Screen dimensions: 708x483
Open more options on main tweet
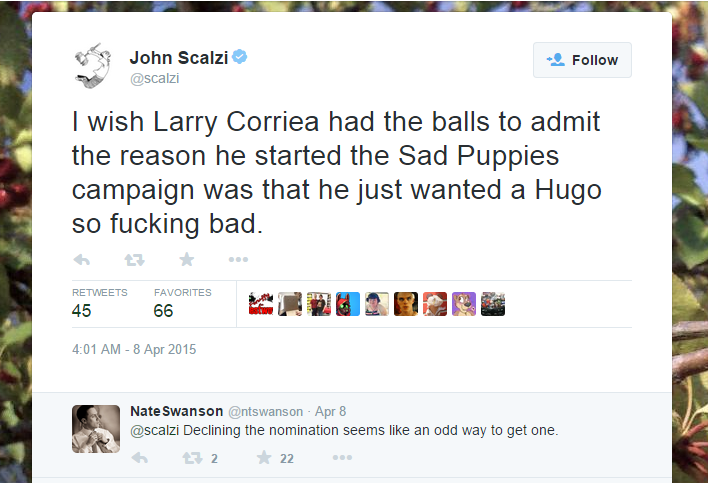click(x=238, y=260)
